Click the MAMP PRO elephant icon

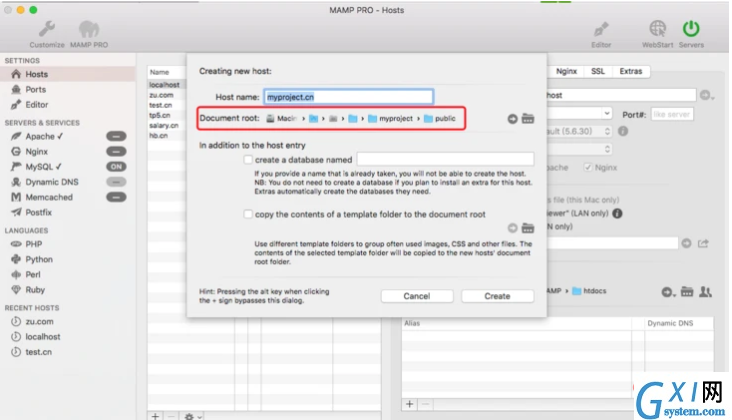tap(89, 35)
